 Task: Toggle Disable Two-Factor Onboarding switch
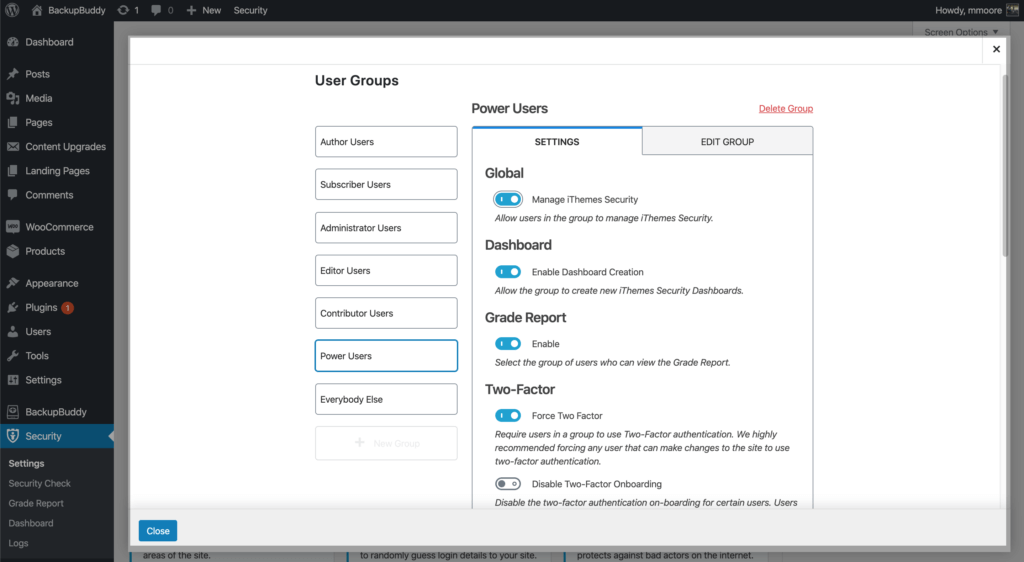[x=507, y=484]
